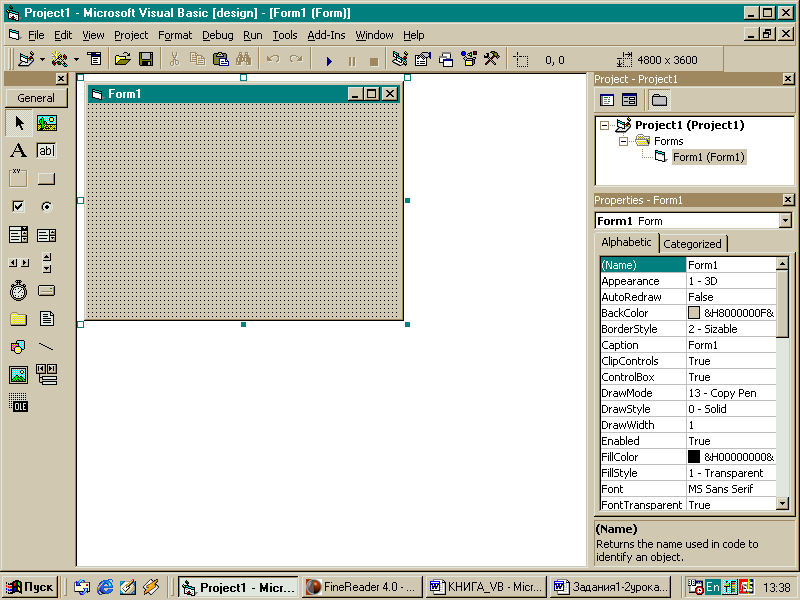Click the BackColor color swatch
800x600 pixels.
pyautogui.click(x=694, y=313)
